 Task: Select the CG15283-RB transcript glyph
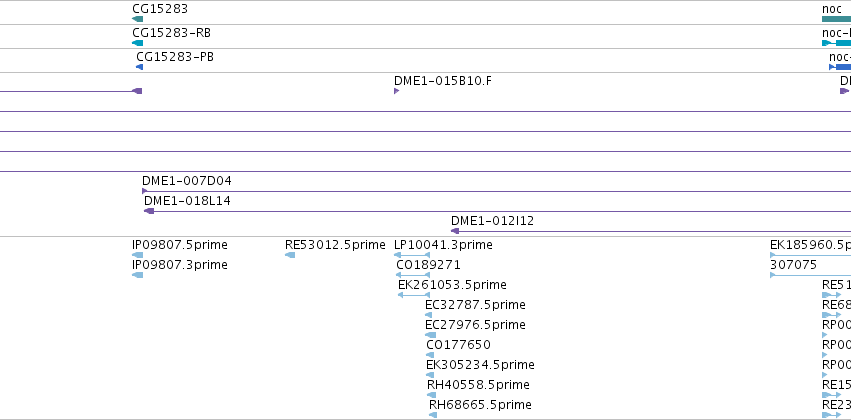coord(137,43)
